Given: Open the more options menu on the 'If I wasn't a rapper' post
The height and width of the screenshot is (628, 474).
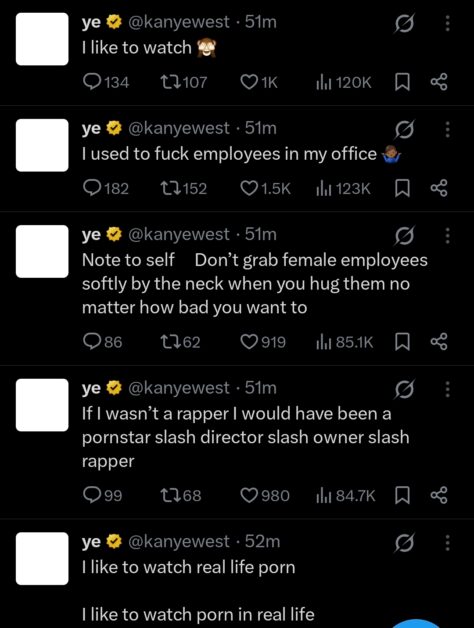Looking at the screenshot, I should click(x=448, y=389).
